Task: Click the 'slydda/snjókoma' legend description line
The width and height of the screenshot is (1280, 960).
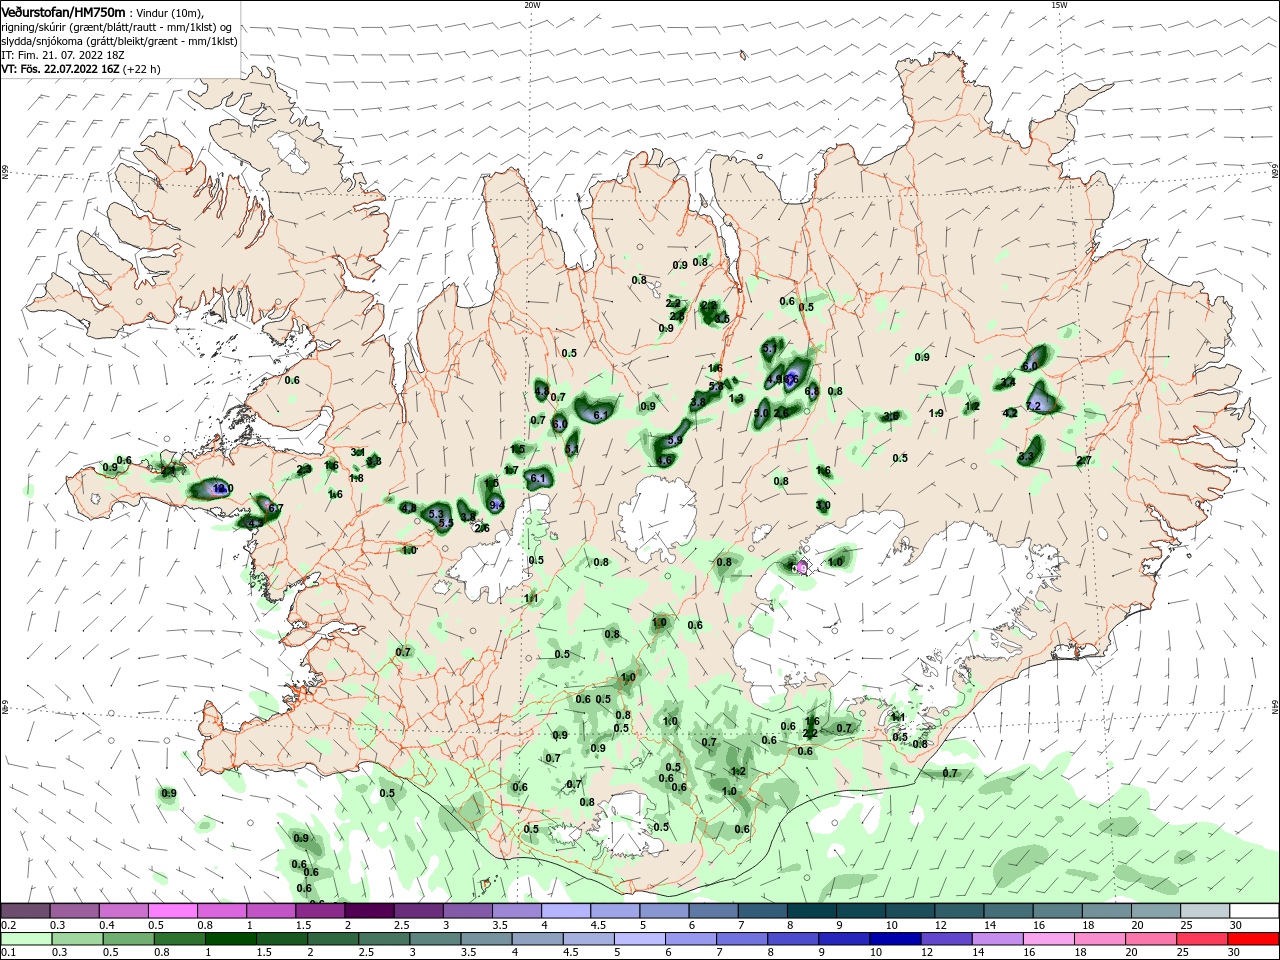Action: tap(119, 40)
